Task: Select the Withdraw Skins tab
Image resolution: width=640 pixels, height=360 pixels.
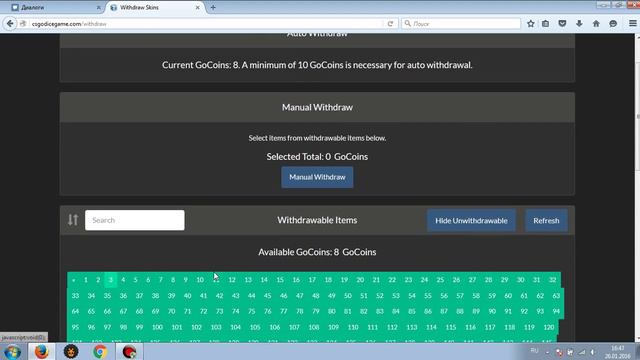Action: pos(155,7)
